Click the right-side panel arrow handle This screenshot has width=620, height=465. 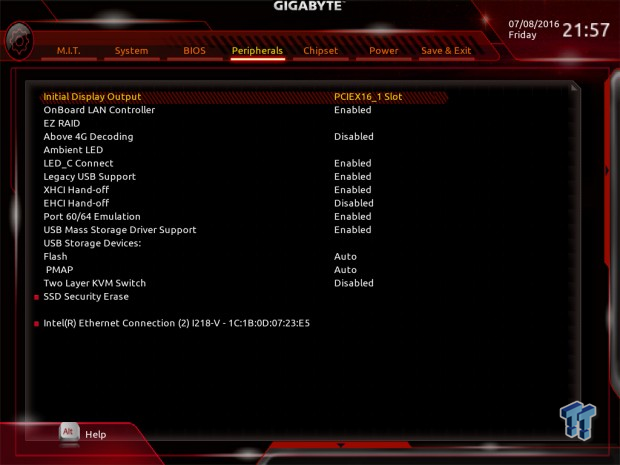[x=607, y=170]
